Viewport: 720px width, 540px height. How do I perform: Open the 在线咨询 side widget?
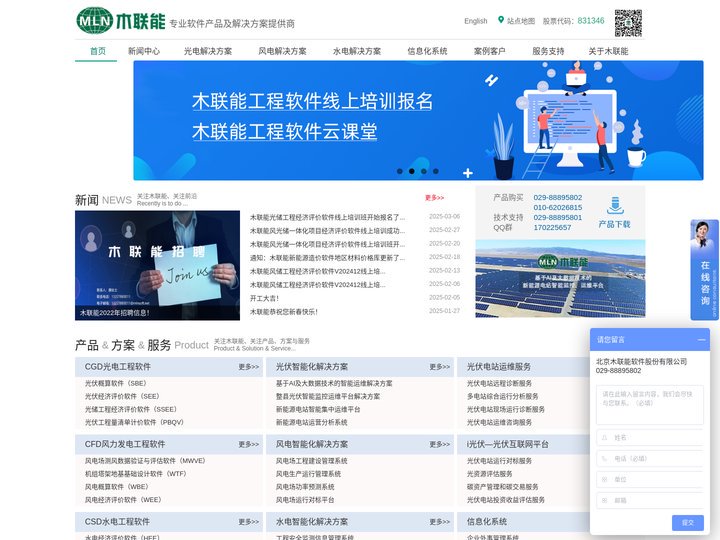(x=704, y=270)
